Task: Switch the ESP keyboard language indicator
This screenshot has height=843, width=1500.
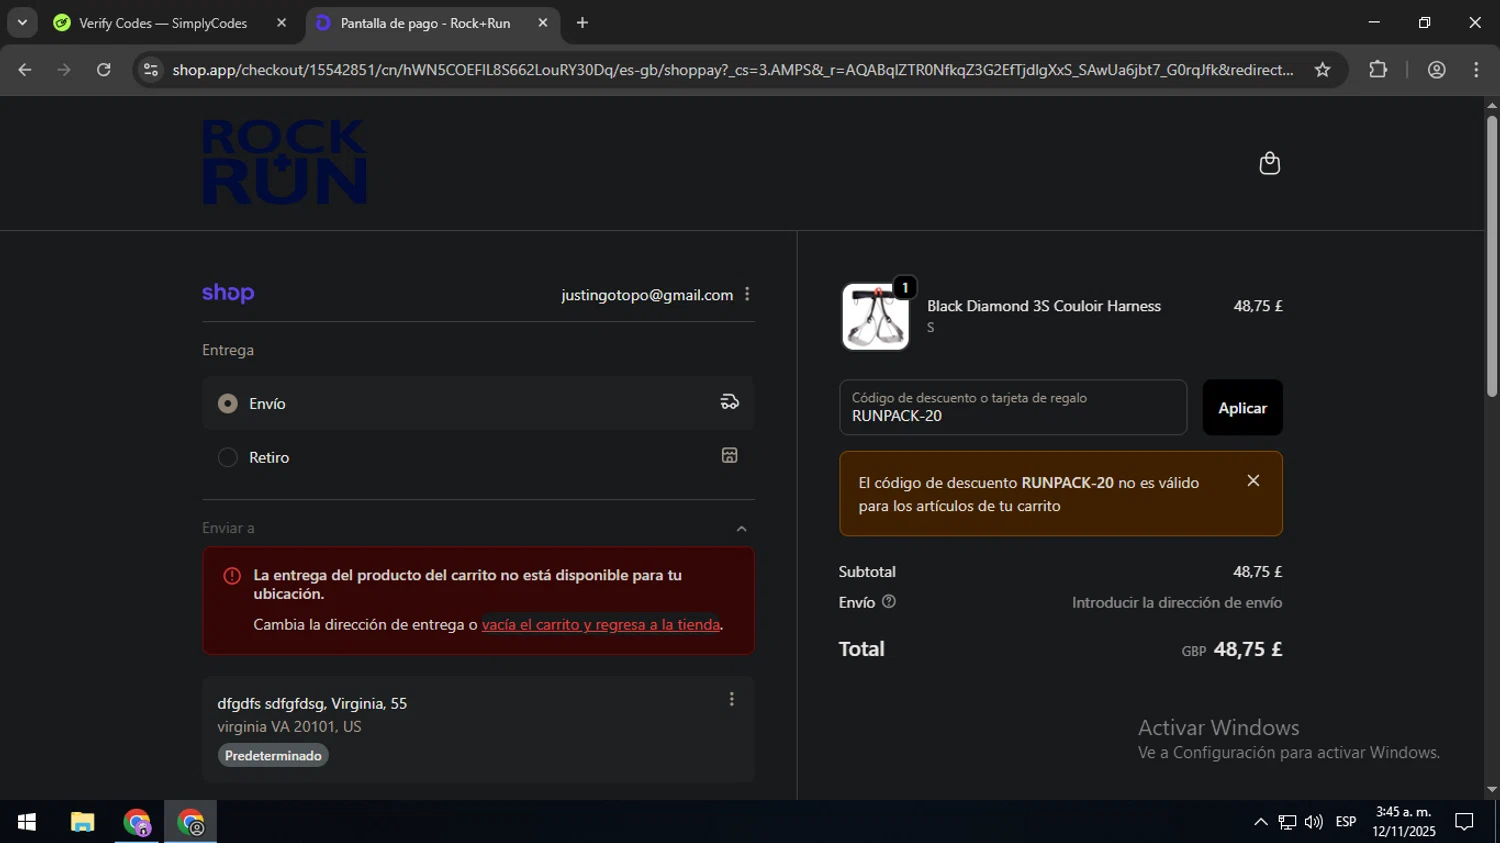Action: [x=1346, y=822]
